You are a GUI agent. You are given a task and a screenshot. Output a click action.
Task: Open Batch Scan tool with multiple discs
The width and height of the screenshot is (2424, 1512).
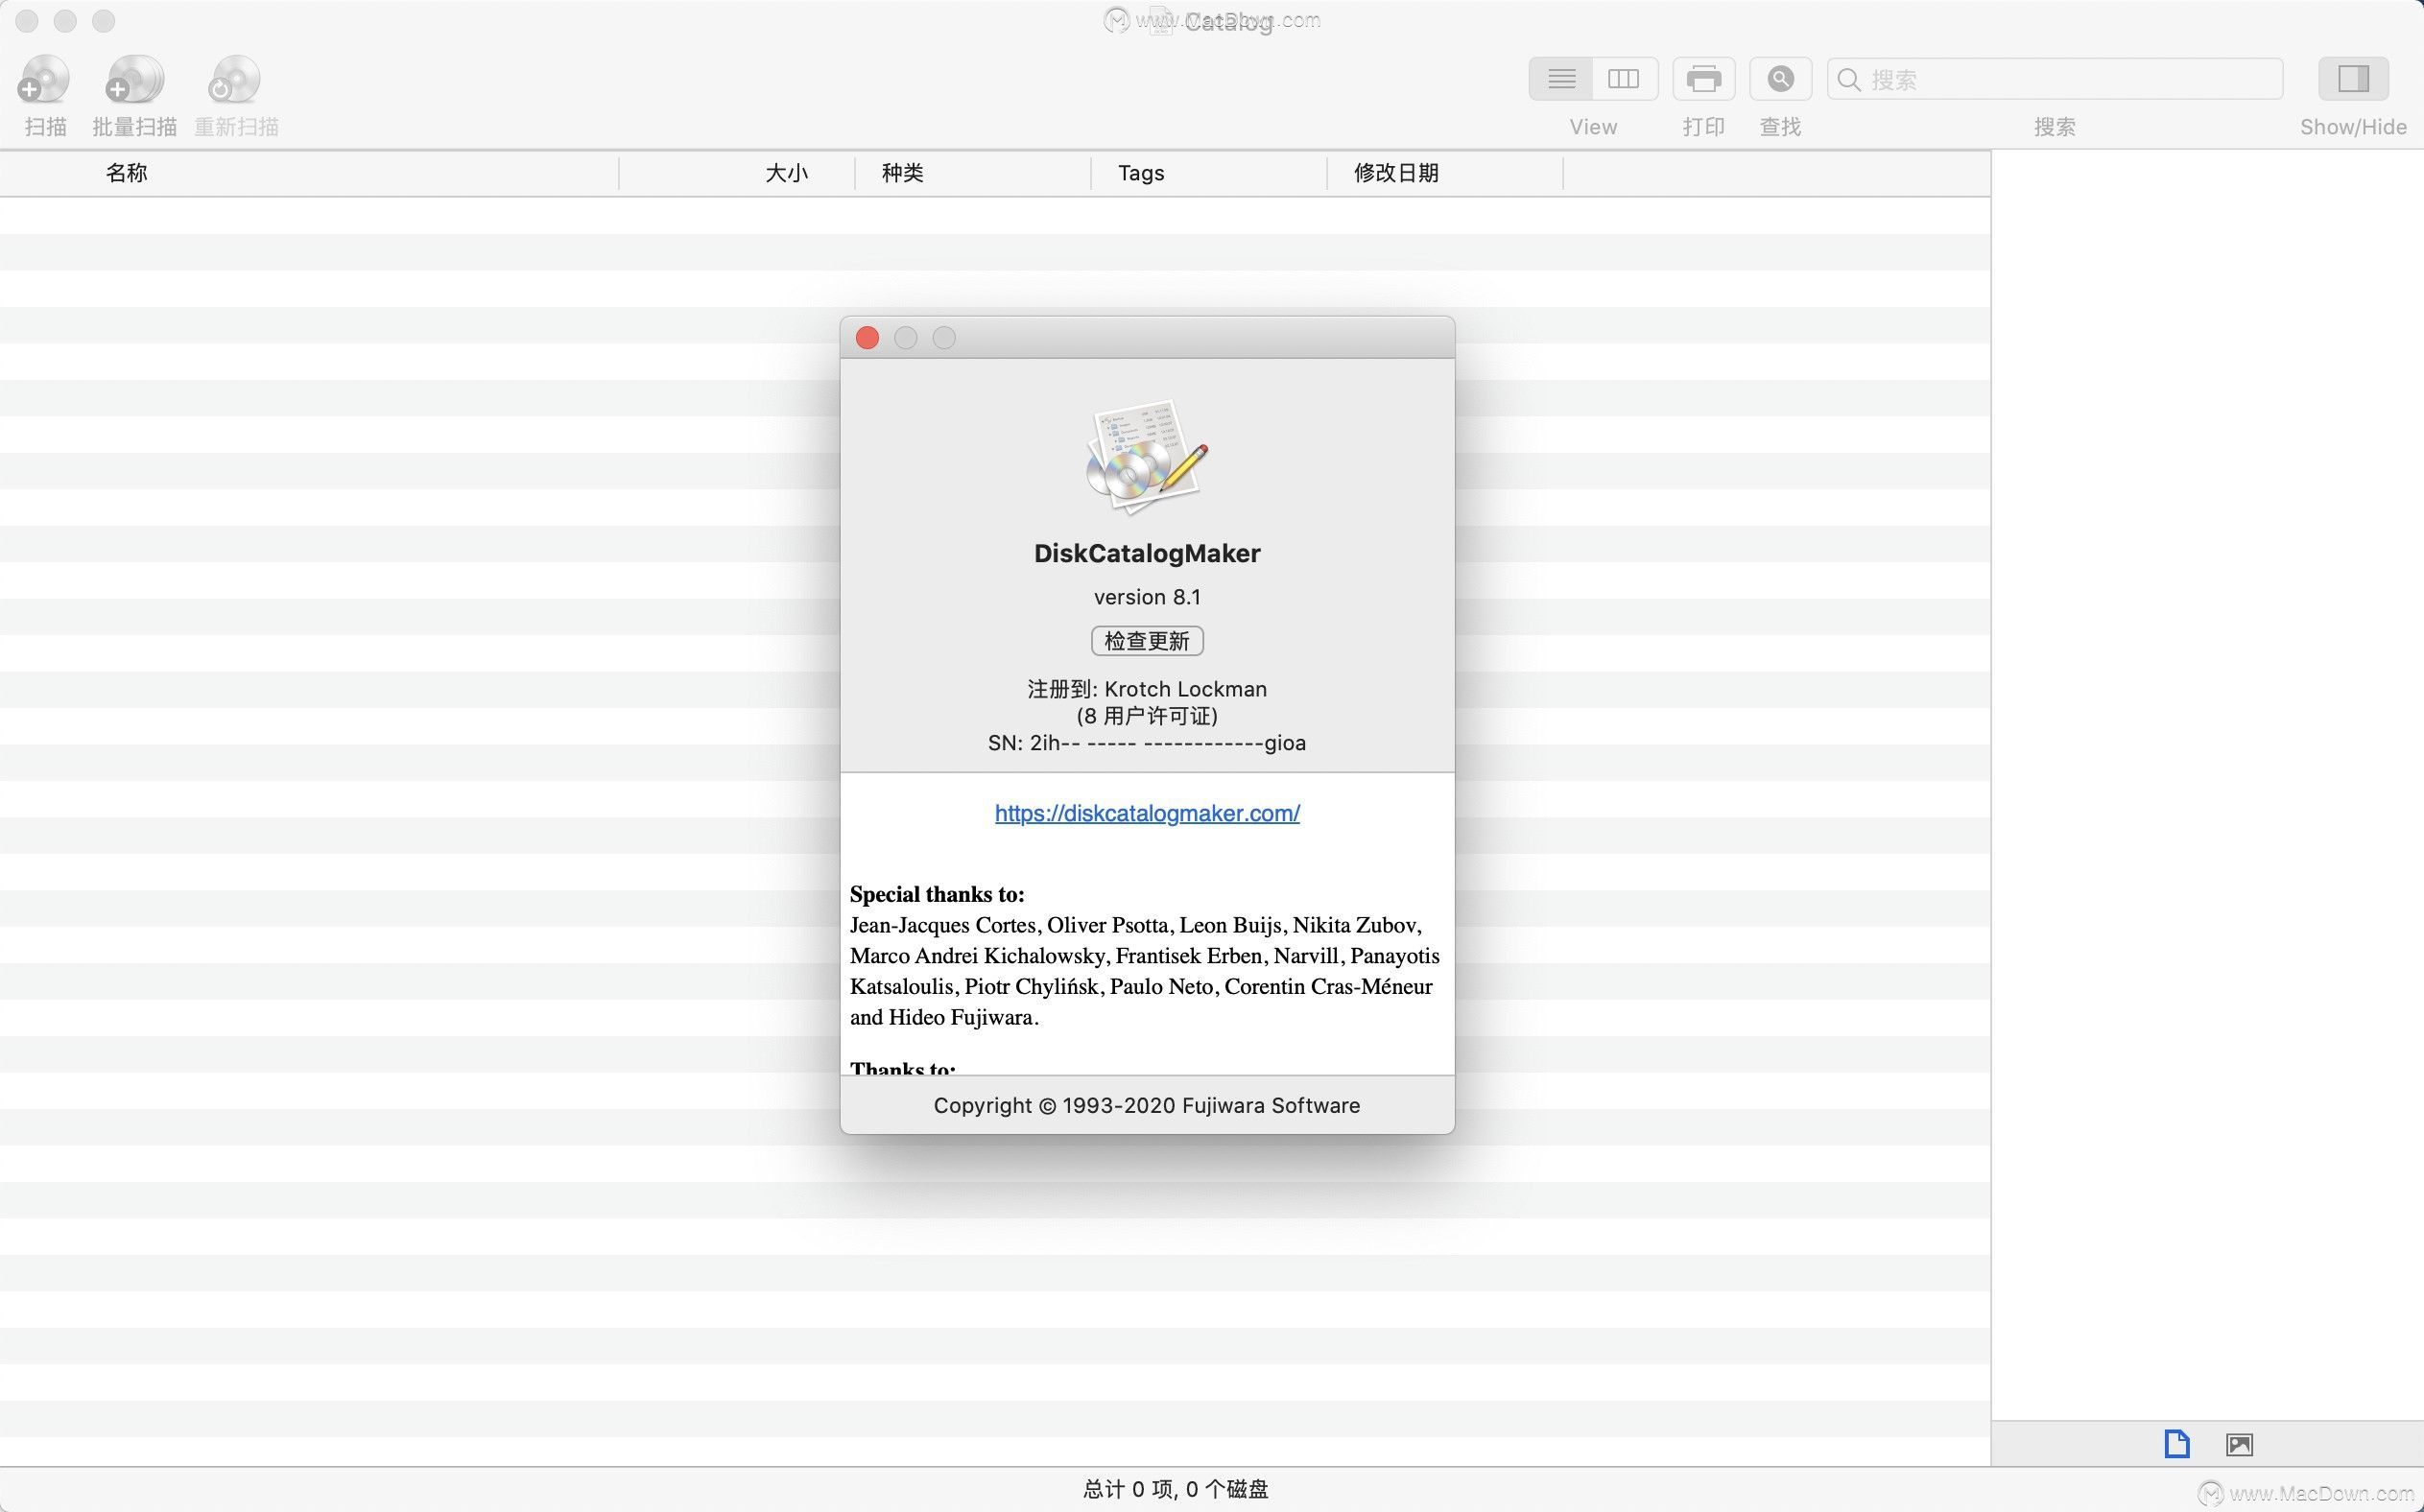pyautogui.click(x=134, y=79)
